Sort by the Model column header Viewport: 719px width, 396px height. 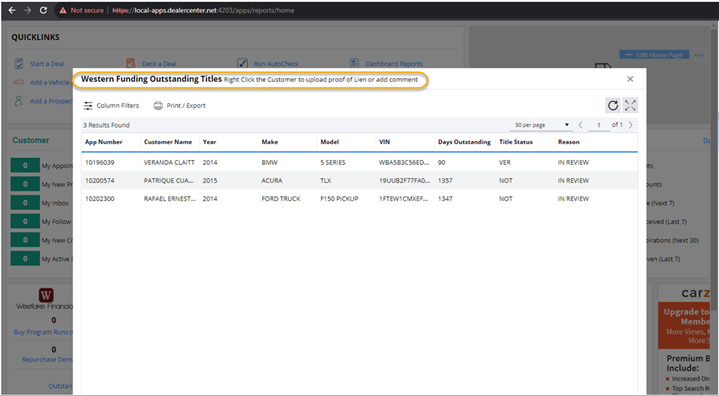[x=330, y=142]
